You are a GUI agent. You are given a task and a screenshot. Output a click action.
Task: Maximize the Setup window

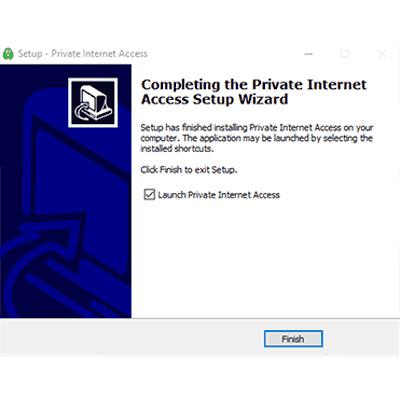(345, 54)
